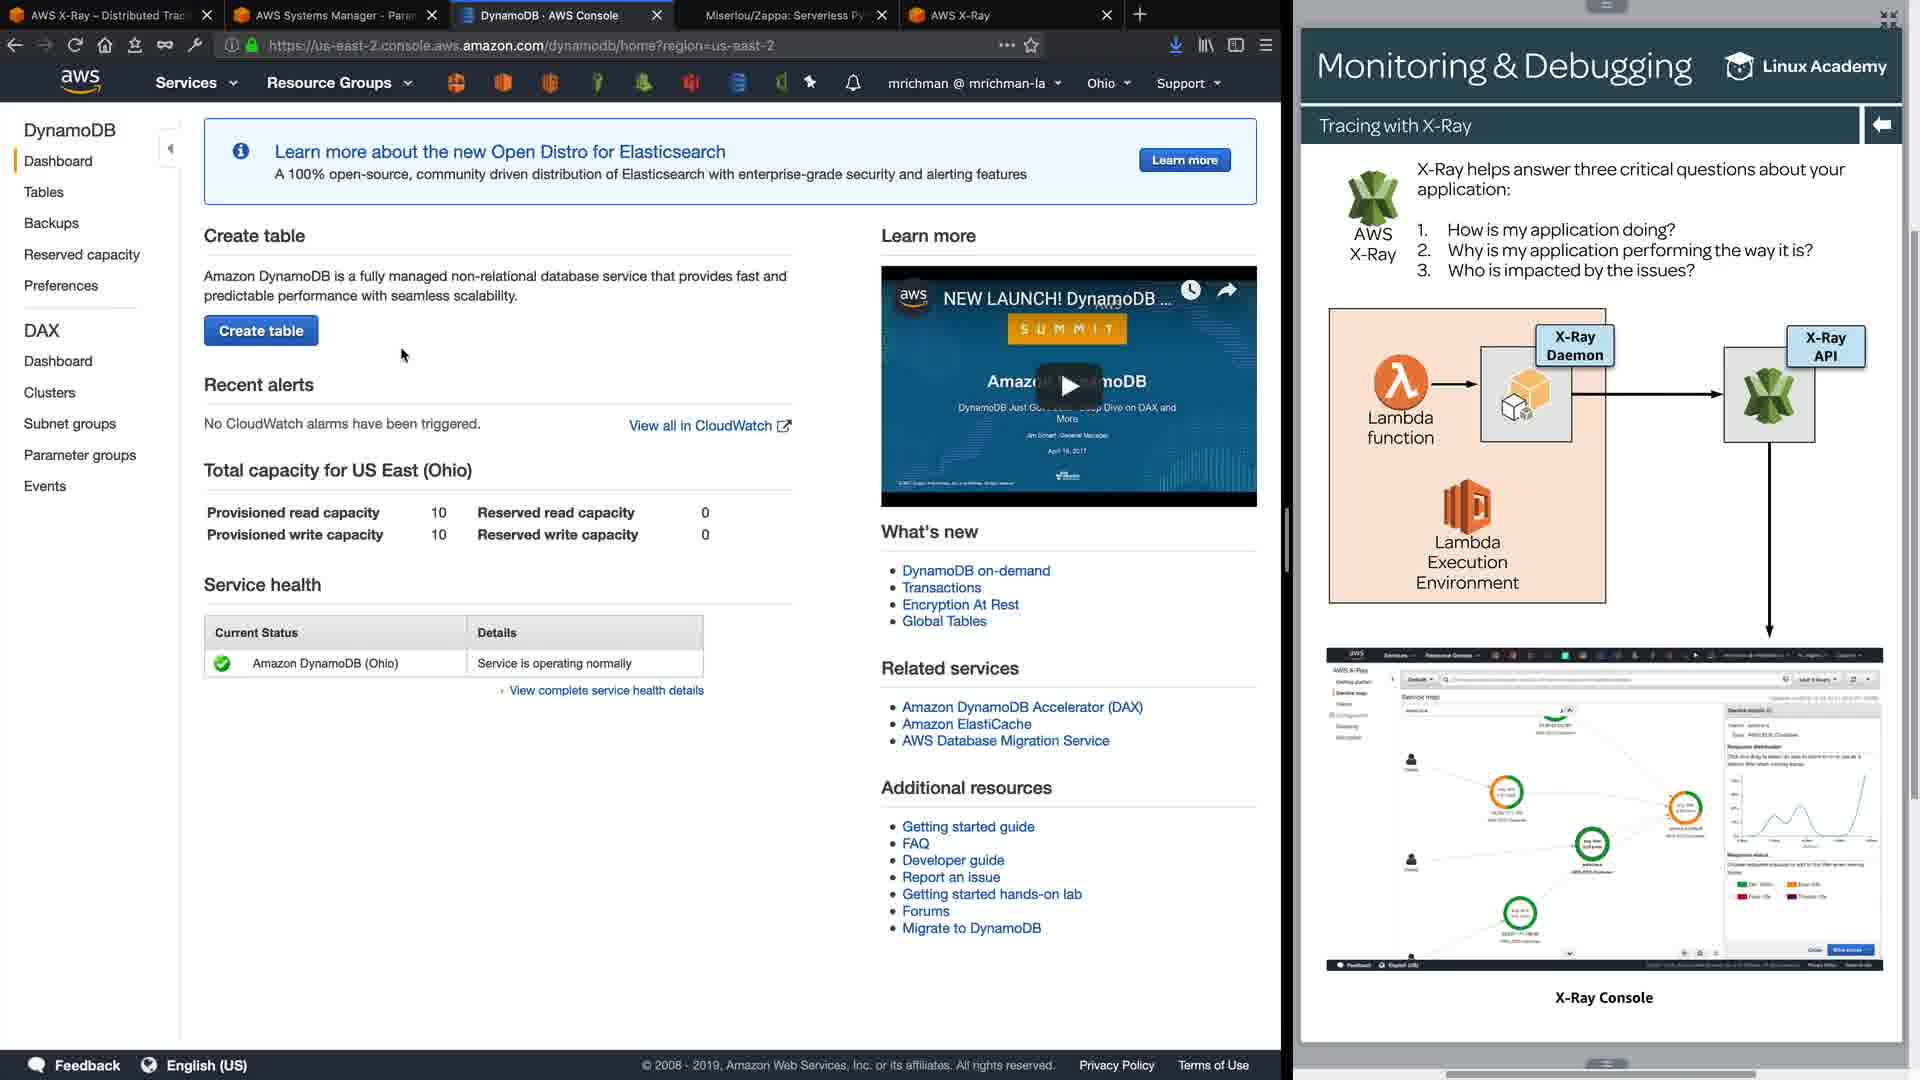
Task: Click the blue DynamoDB shortcut icon
Action: (738, 83)
